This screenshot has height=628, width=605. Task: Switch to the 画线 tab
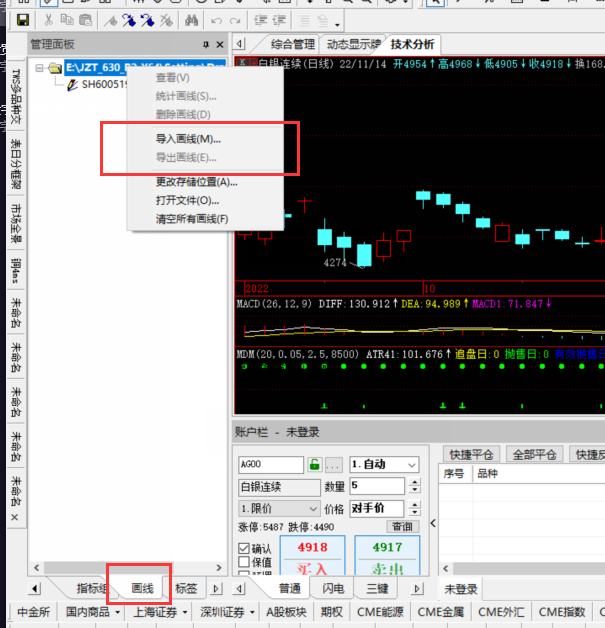pyautogui.click(x=142, y=589)
